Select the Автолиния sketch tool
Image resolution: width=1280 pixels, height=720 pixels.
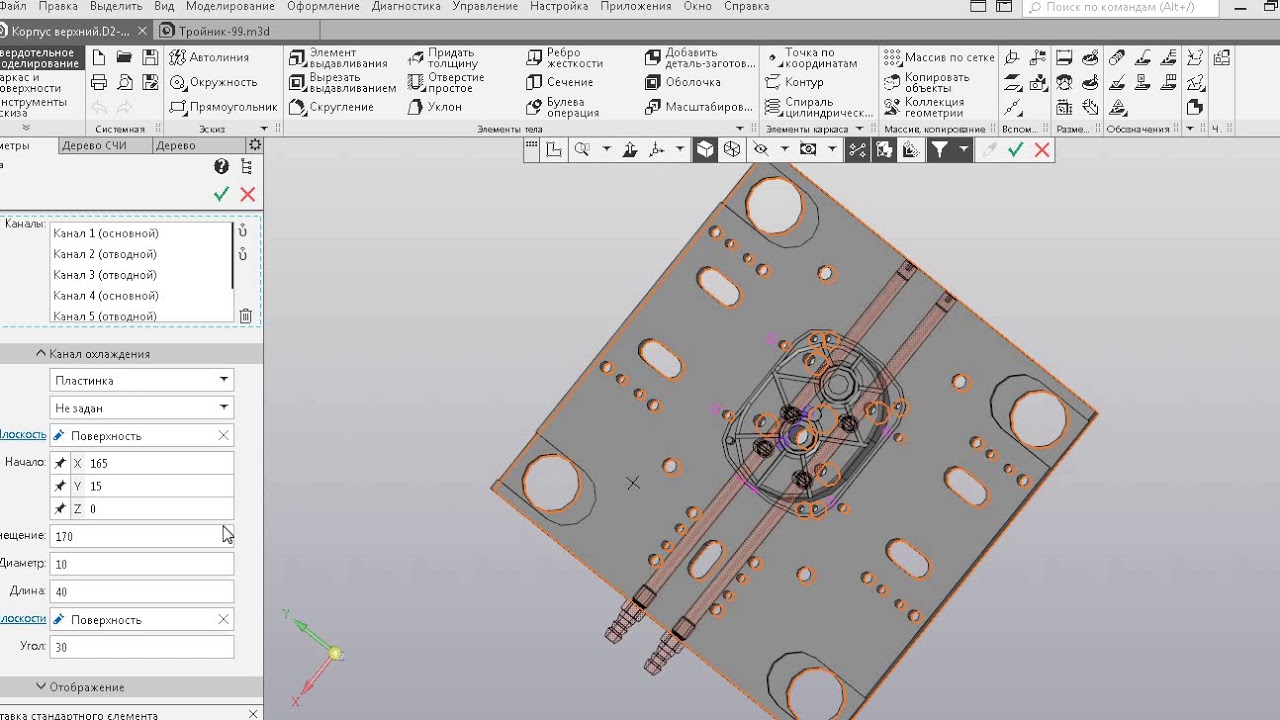(x=210, y=57)
